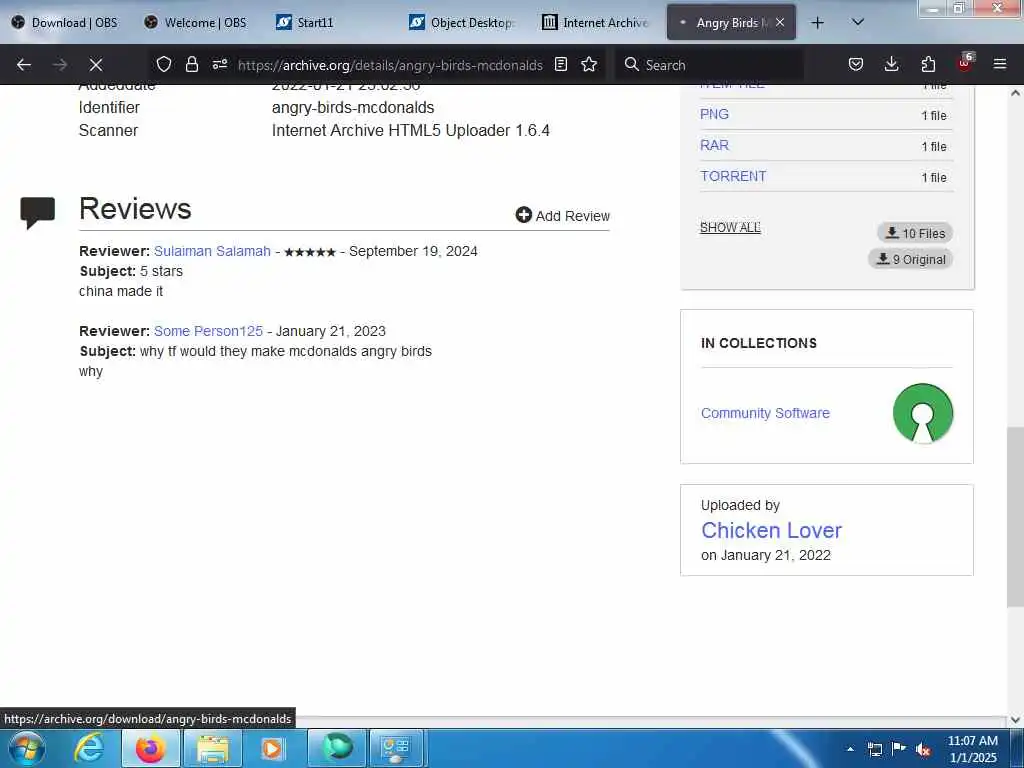1024x768 pixels.
Task: Select text 'angry-birds-mcdonalds' identifier value
Action: pos(353,108)
